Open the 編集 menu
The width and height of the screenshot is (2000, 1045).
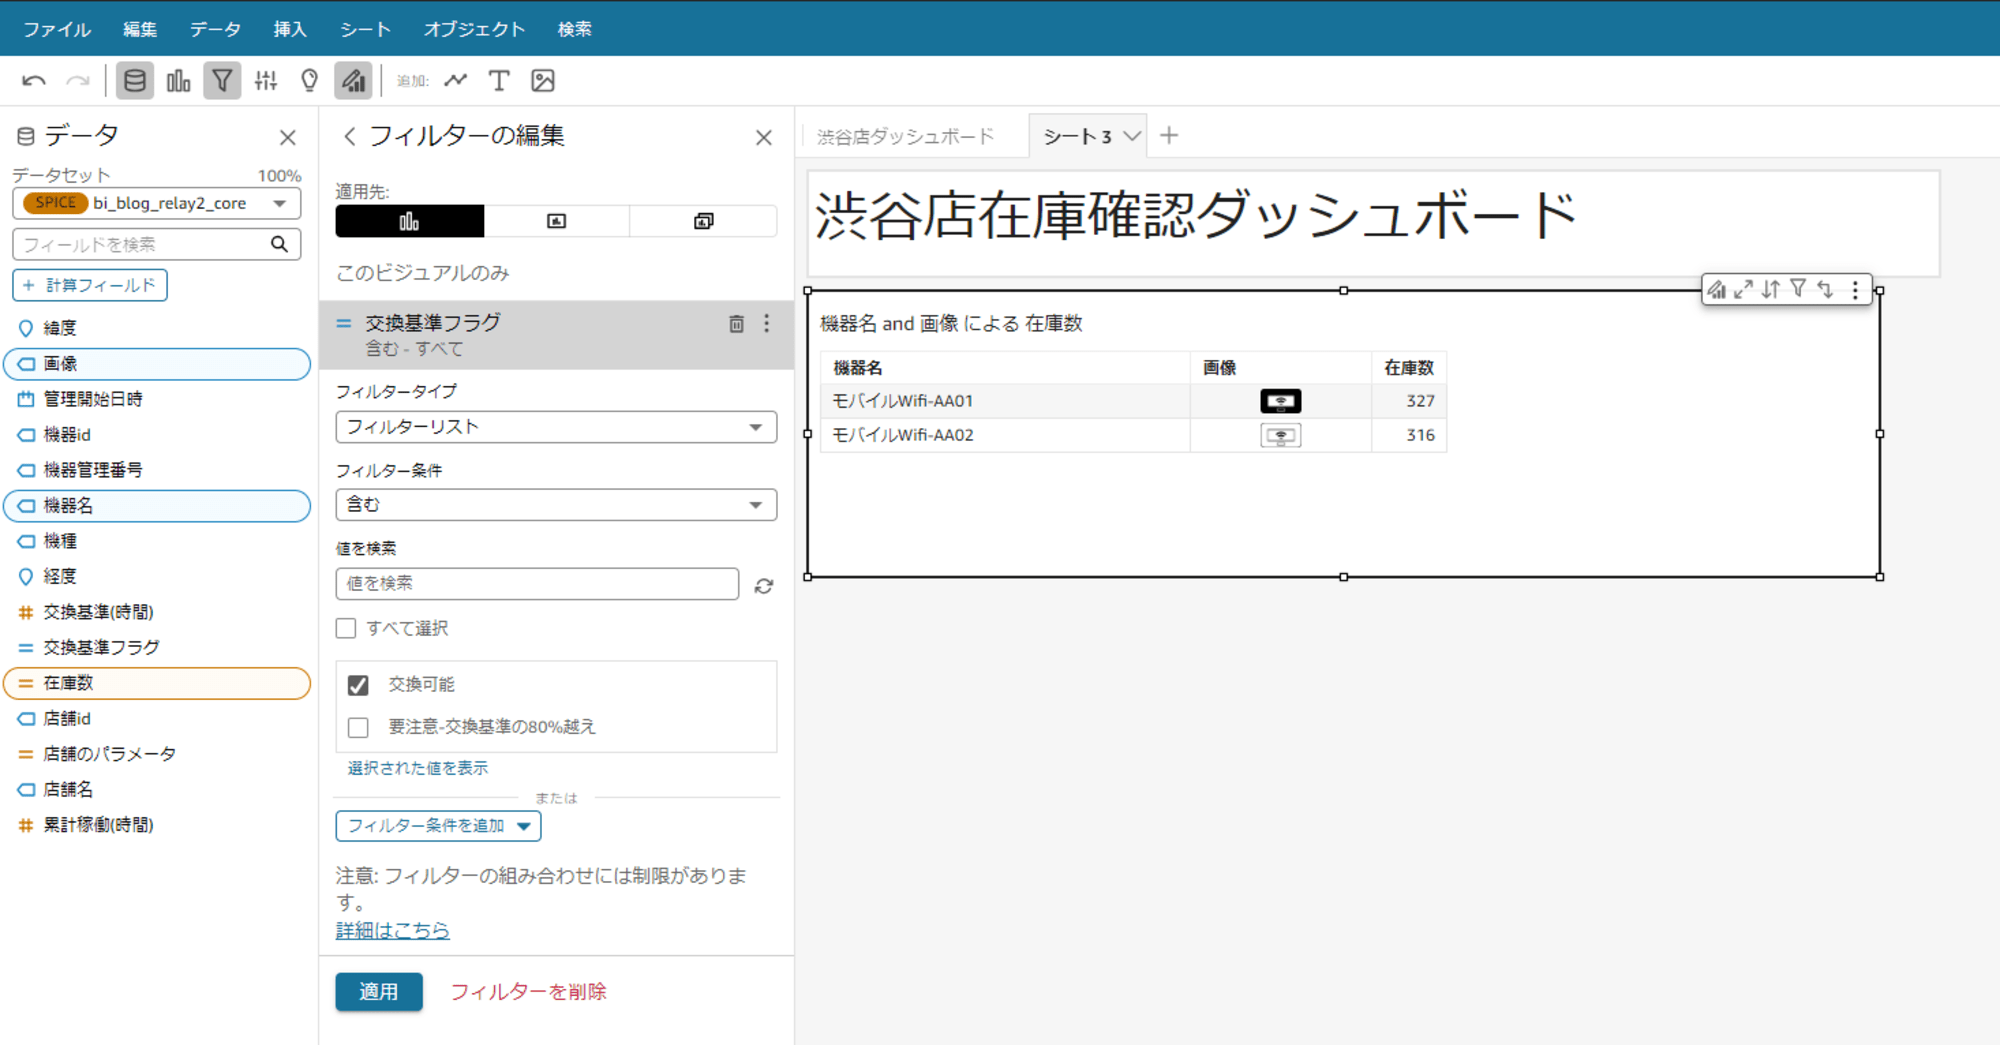click(140, 29)
